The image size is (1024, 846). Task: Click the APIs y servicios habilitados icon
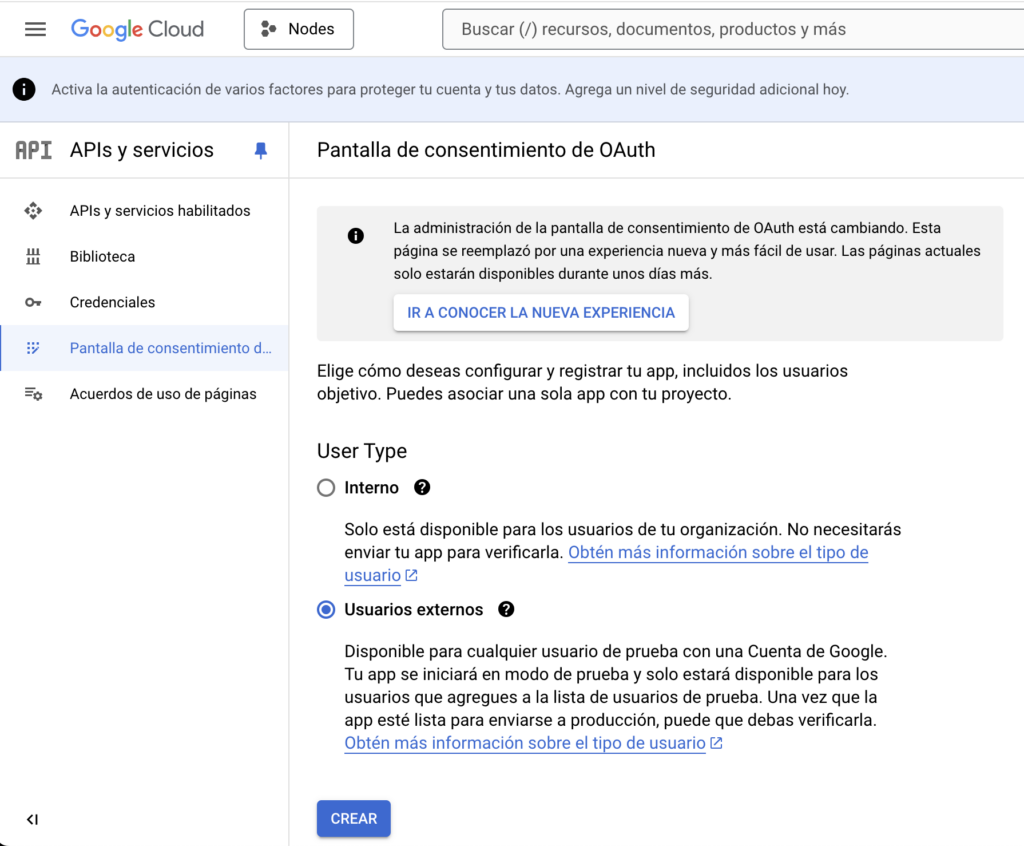pos(33,211)
